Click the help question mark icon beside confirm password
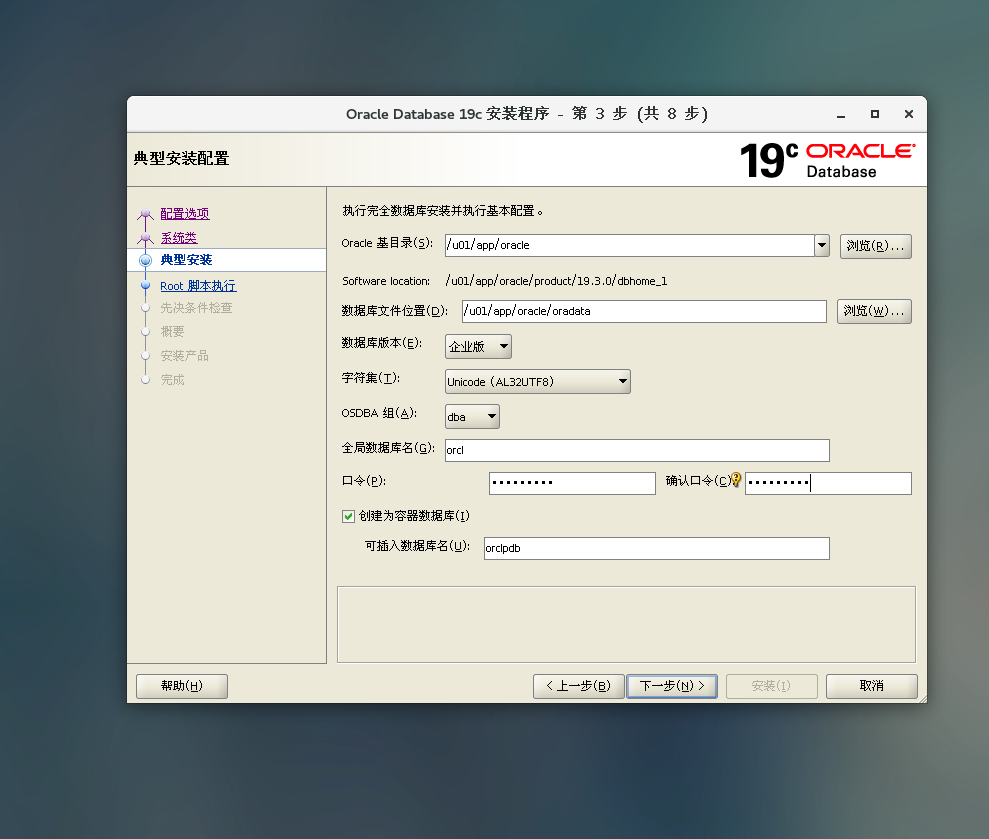Screen dimensions: 989x839 (x=737, y=479)
